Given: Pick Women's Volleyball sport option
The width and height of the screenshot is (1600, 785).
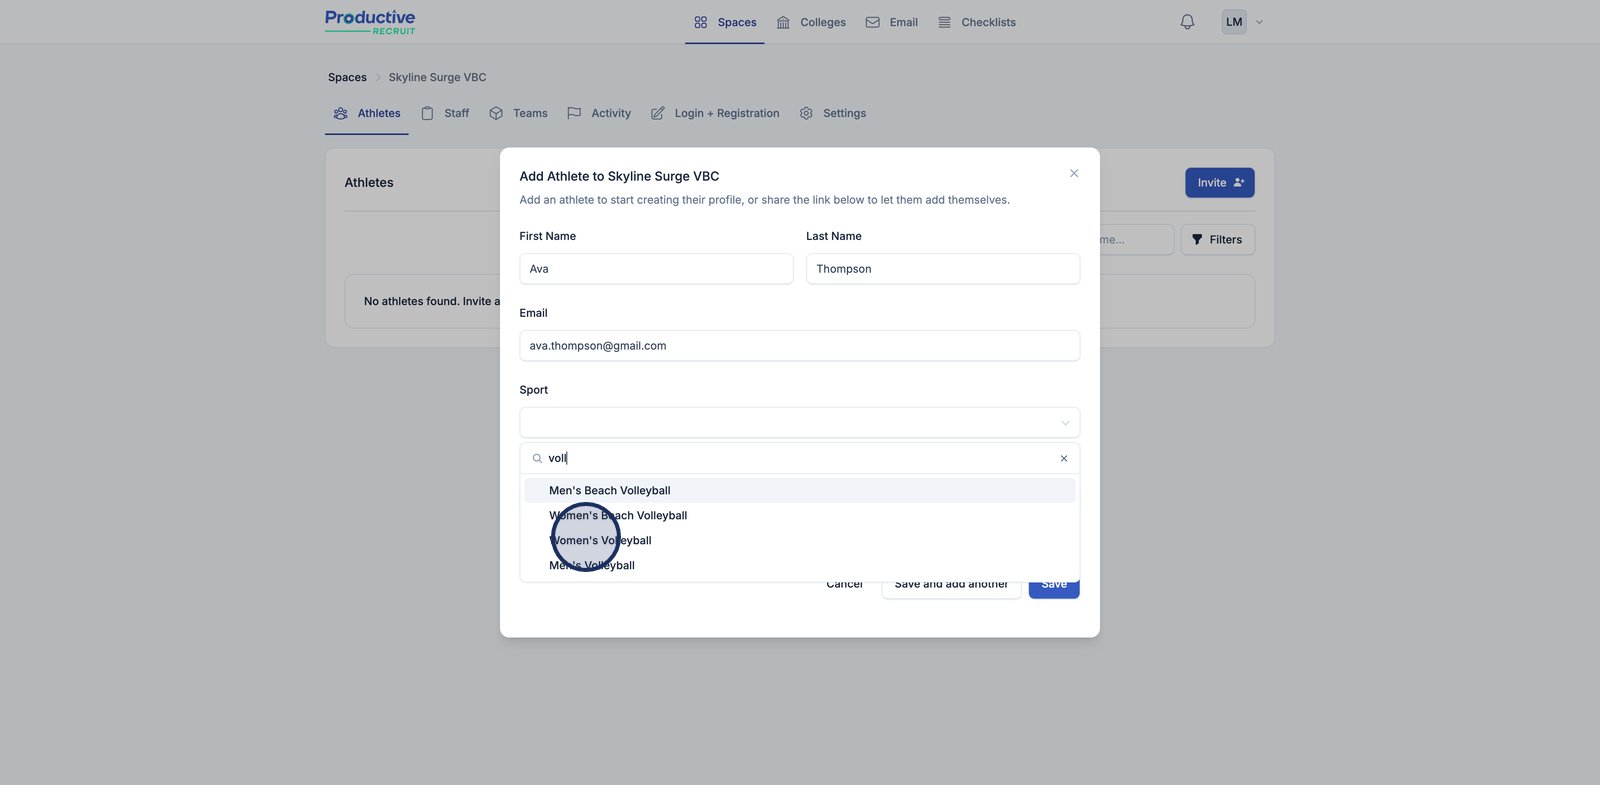Looking at the screenshot, I should coord(620,541).
